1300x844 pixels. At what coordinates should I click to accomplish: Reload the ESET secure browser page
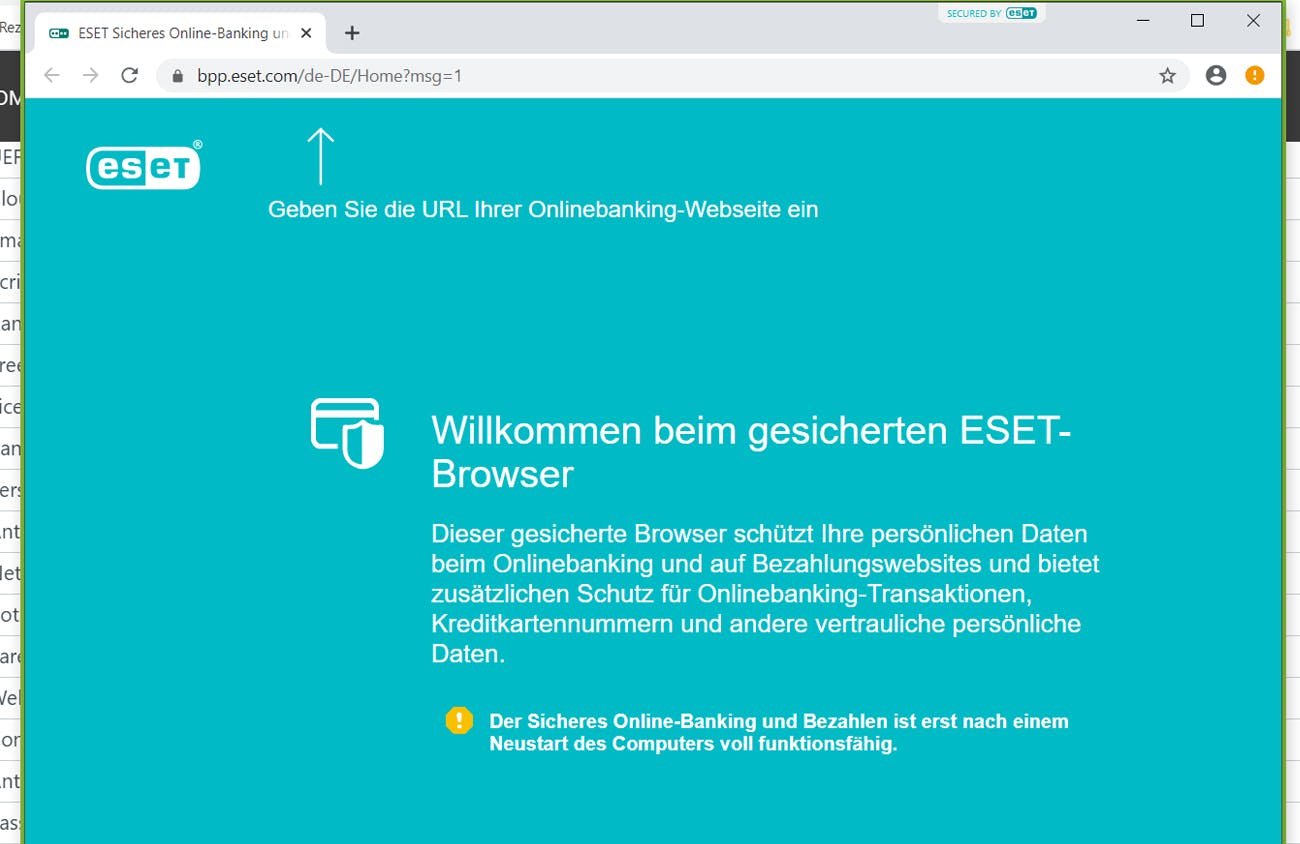[129, 76]
